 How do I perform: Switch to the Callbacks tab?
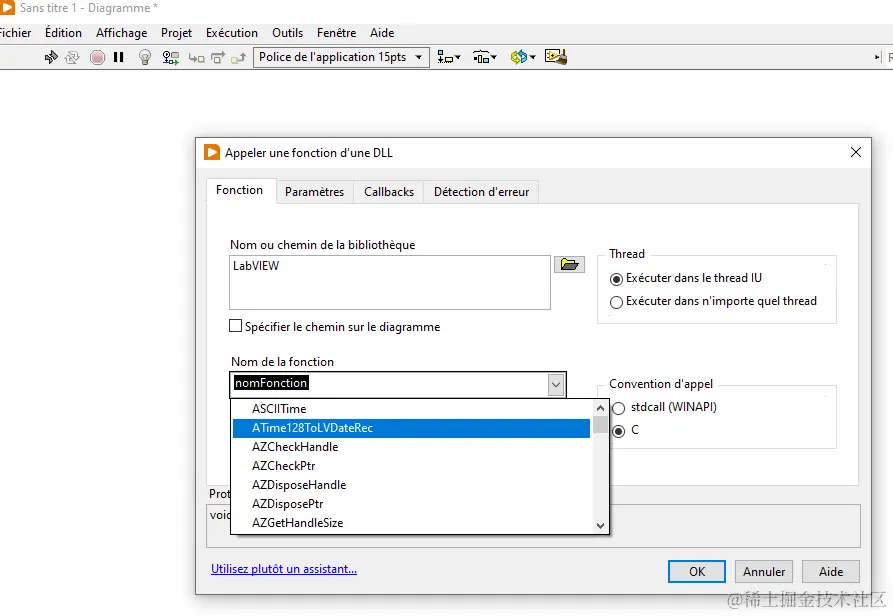389,192
